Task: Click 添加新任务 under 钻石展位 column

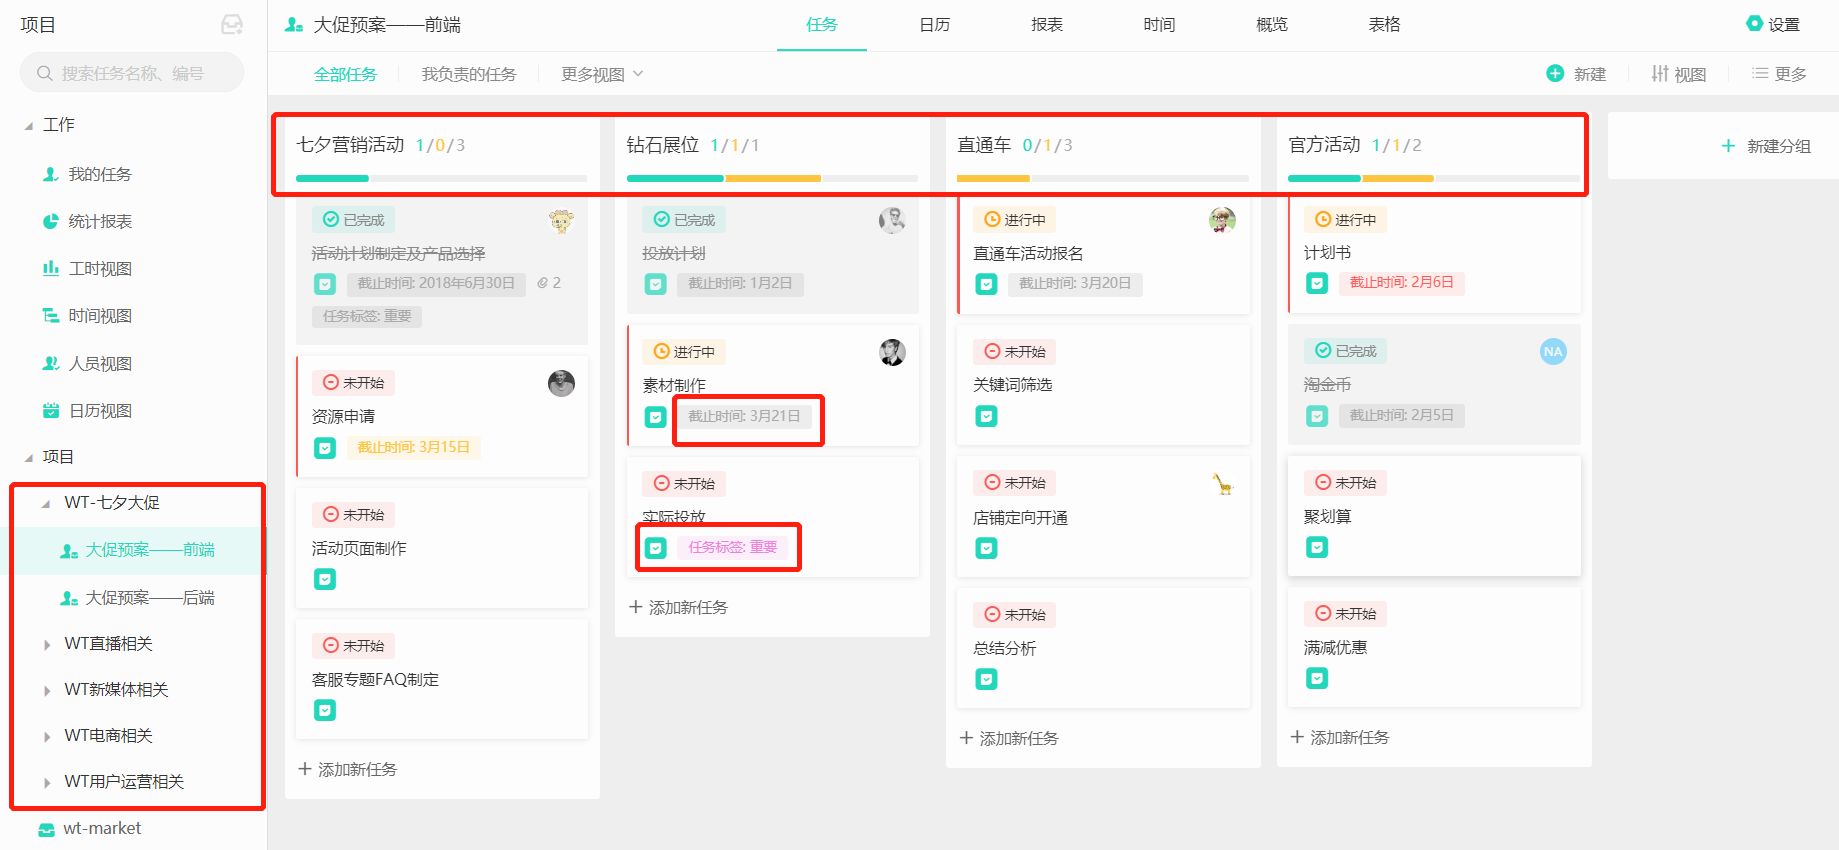Action: pyautogui.click(x=678, y=607)
